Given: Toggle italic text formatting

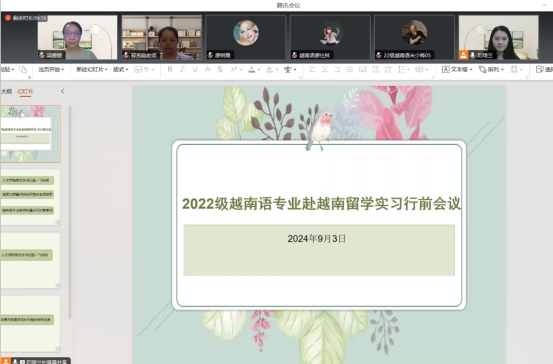Looking at the screenshot, I should tap(182, 69).
